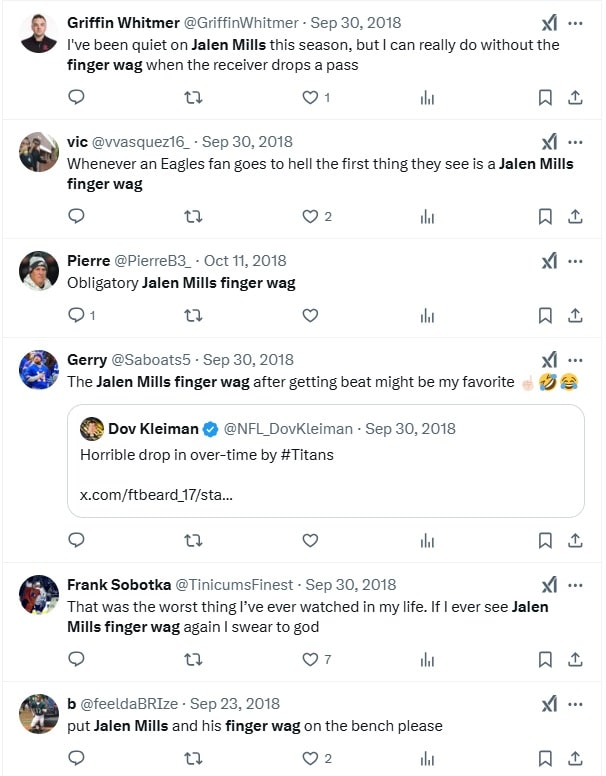Click vic's profile picture

[39, 152]
